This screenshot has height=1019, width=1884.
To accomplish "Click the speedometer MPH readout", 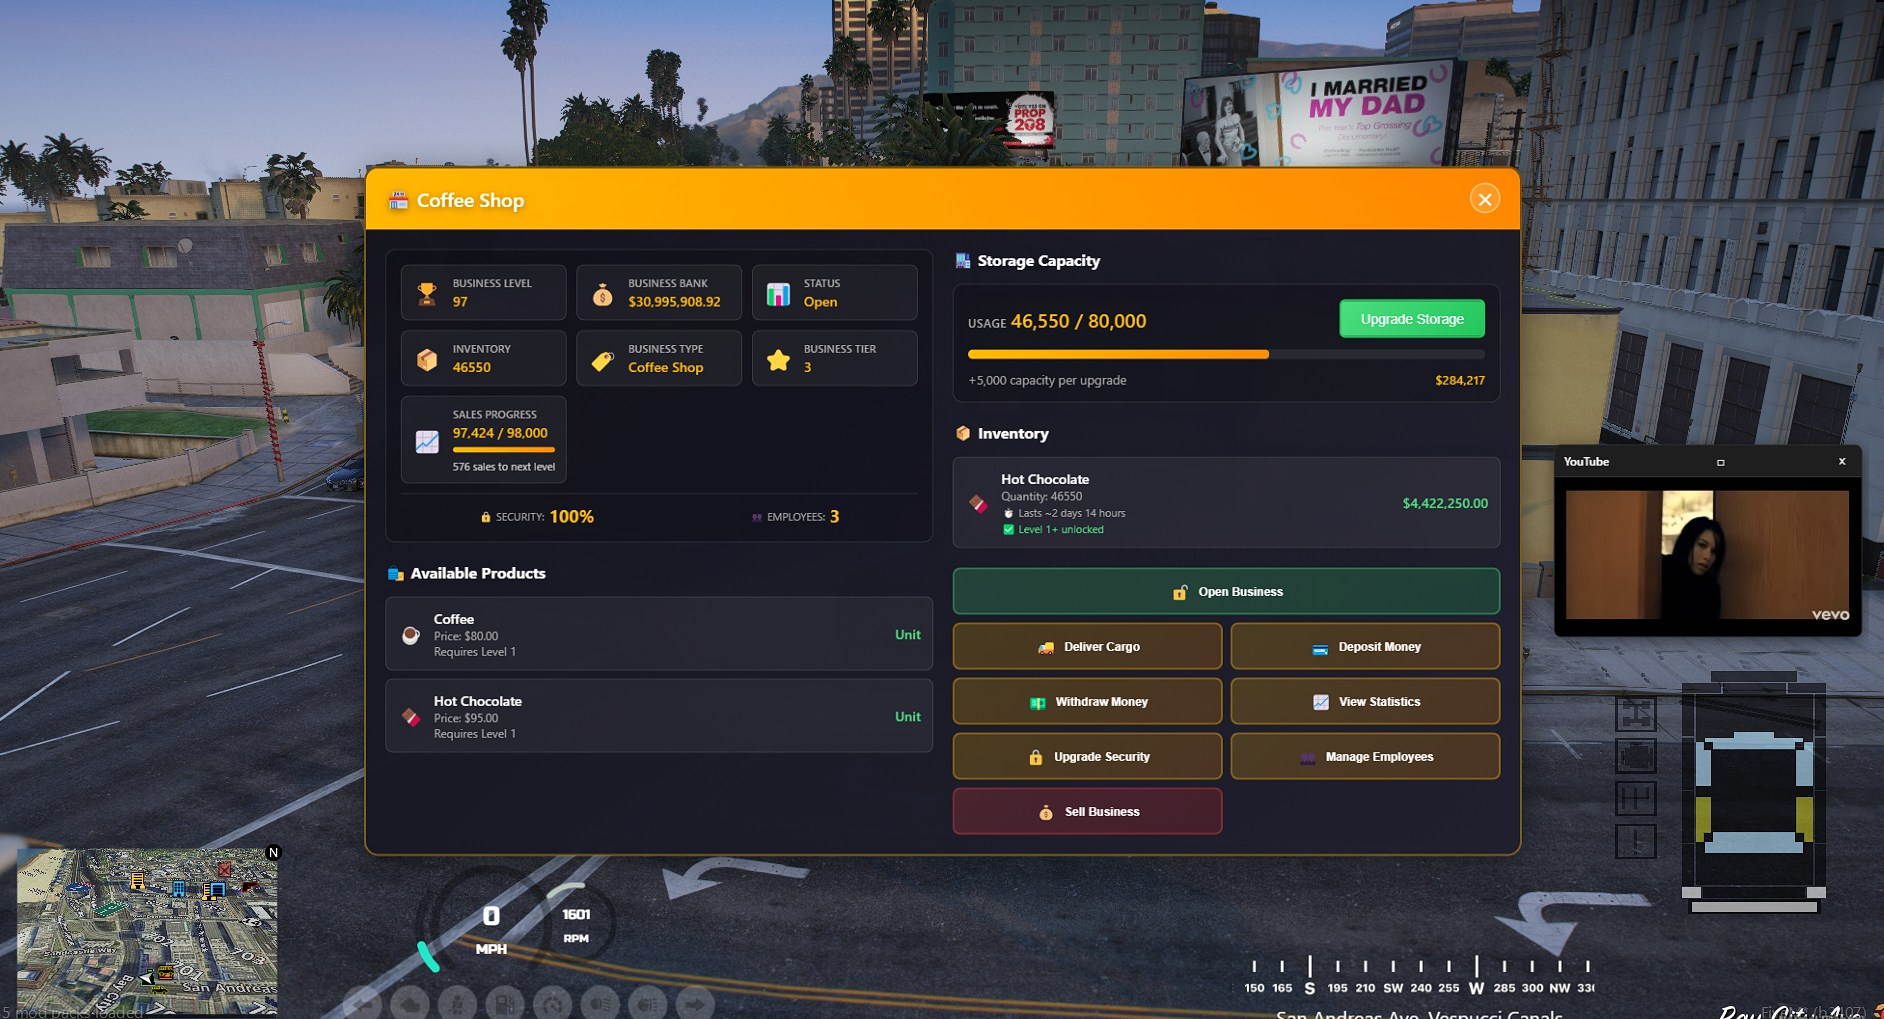I will tap(491, 930).
